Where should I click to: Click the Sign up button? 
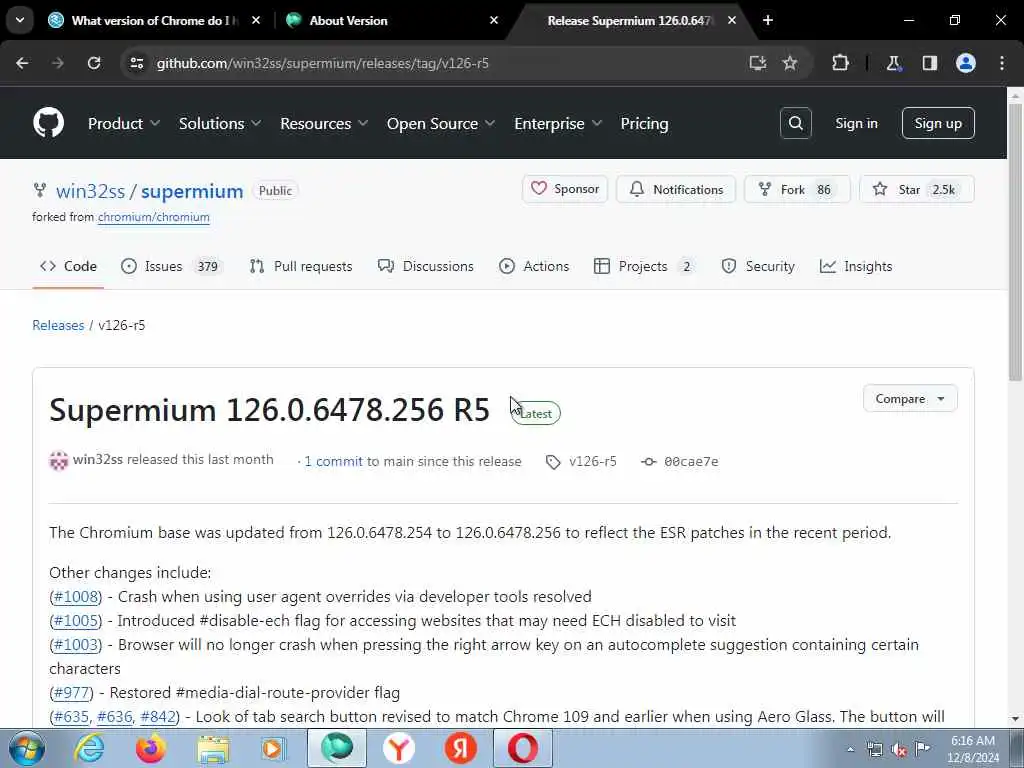click(938, 123)
